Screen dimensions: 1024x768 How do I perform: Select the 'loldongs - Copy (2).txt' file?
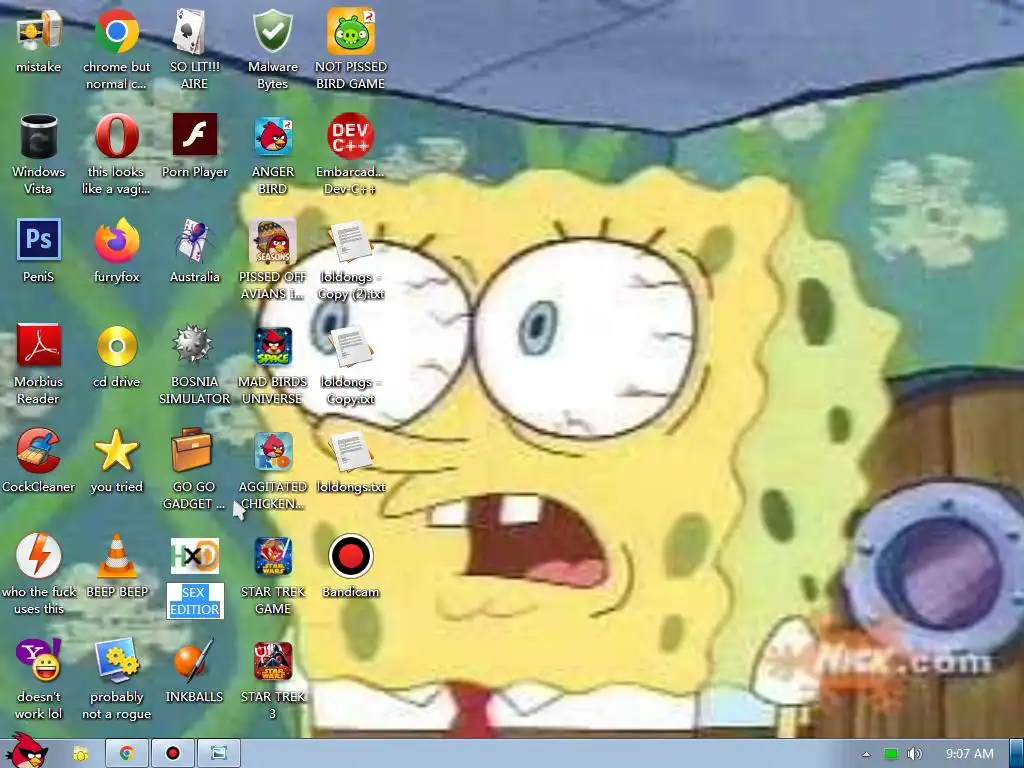[x=351, y=259]
